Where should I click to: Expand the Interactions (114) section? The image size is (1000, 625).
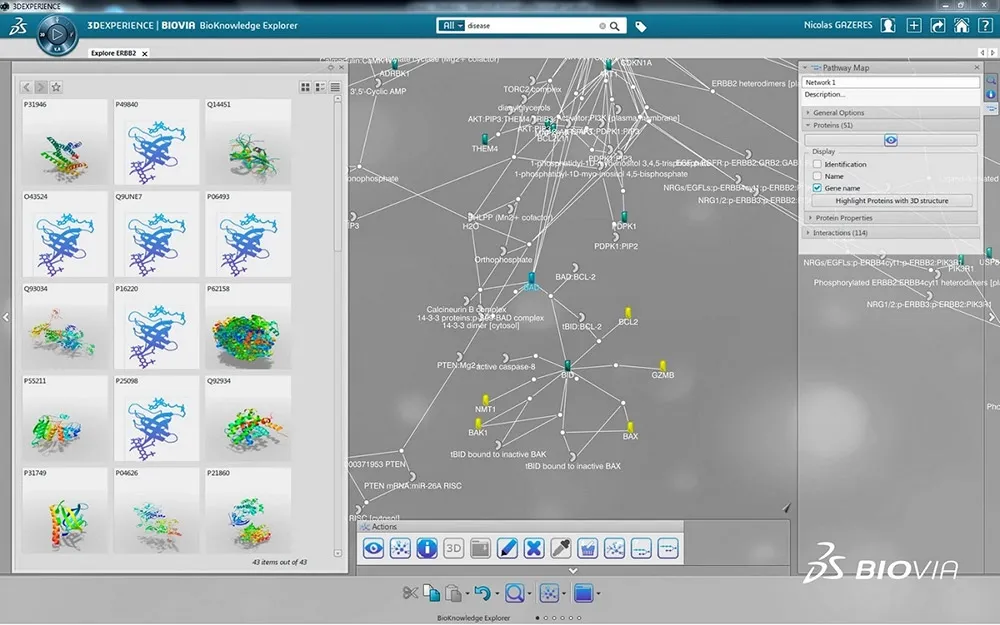tap(840, 233)
